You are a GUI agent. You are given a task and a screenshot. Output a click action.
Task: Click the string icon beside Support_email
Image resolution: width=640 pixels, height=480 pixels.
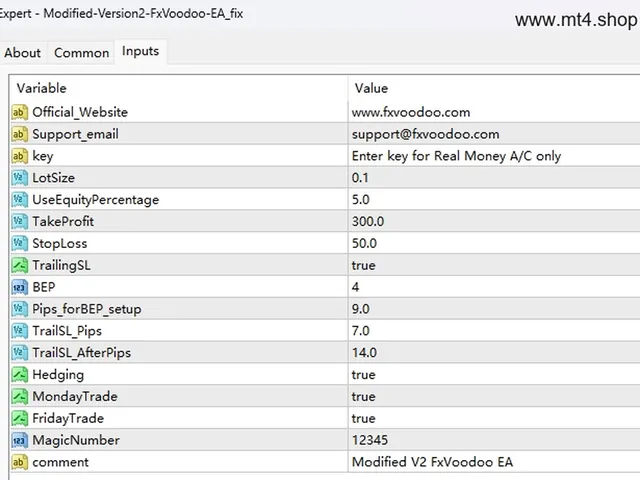pyautogui.click(x=20, y=134)
